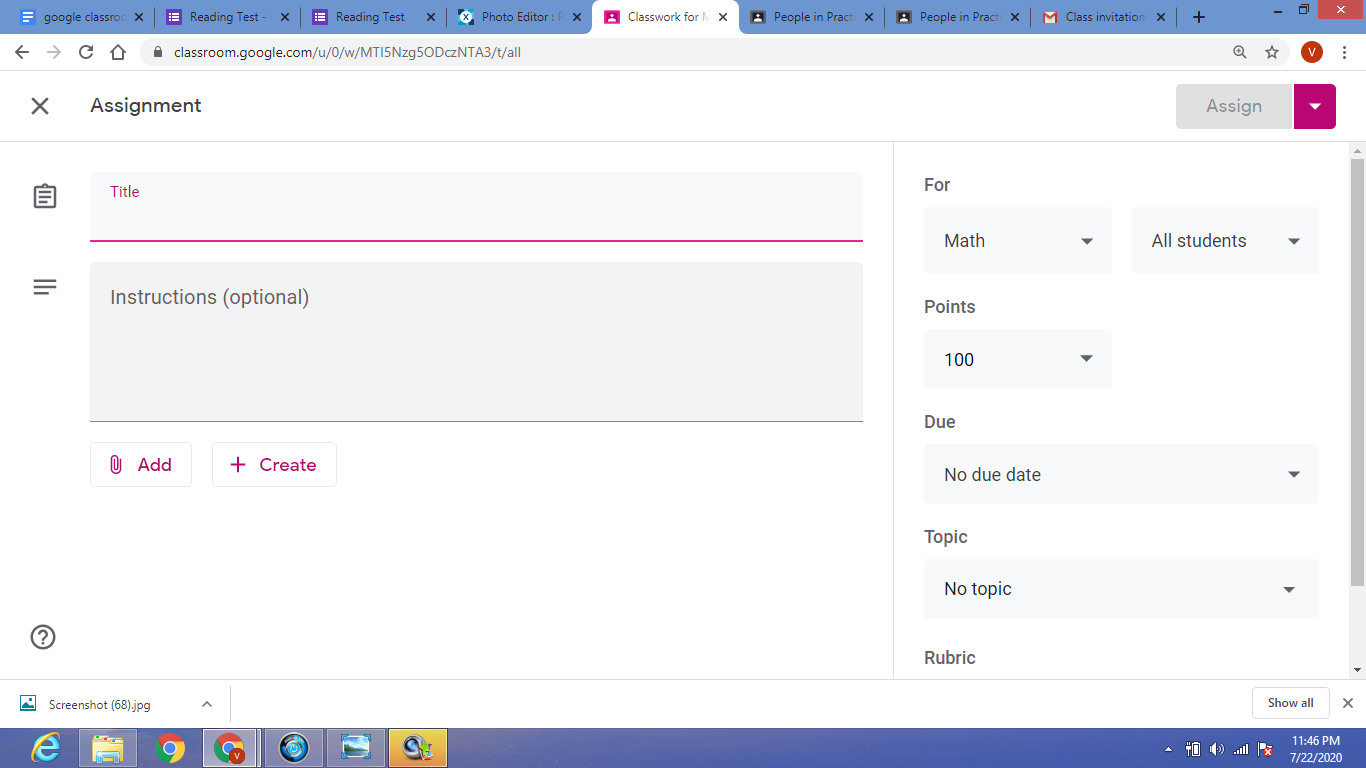Open the Chrome three-dot menu
Viewport: 1366px width, 768px height.
1344,52
